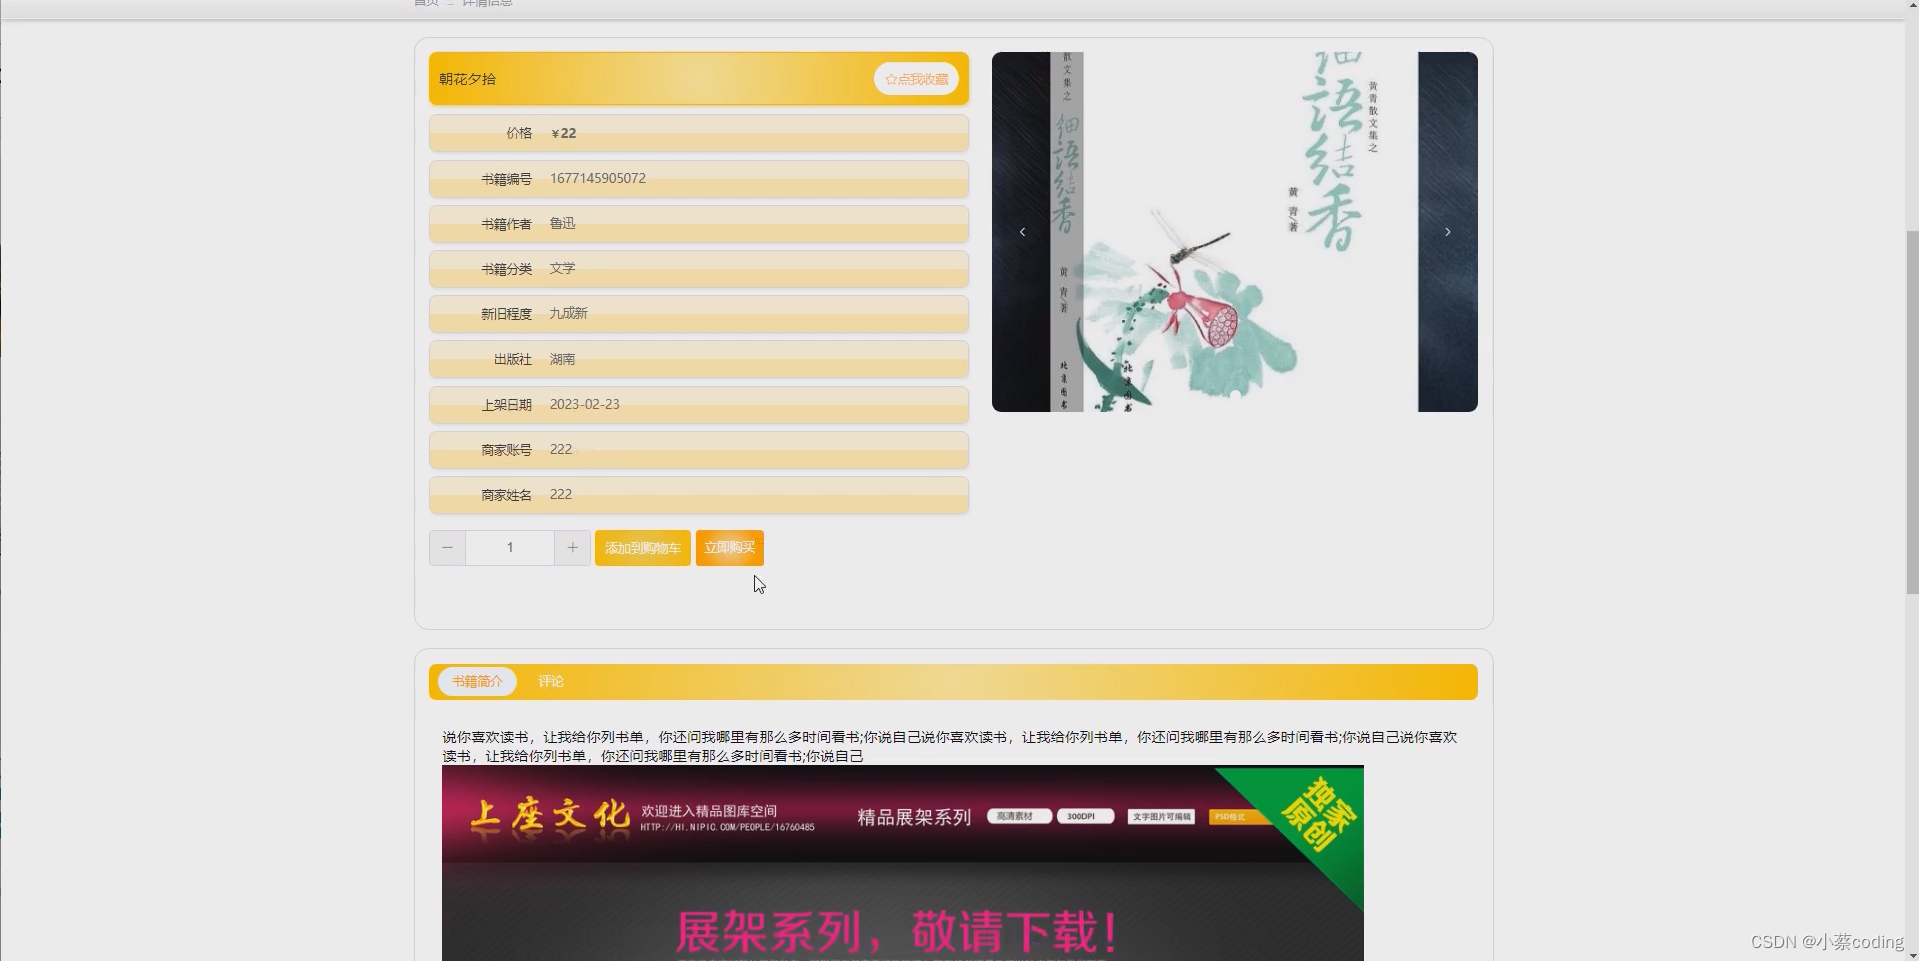Click the 上架日期 label
This screenshot has width=1919, height=961.
coord(506,405)
